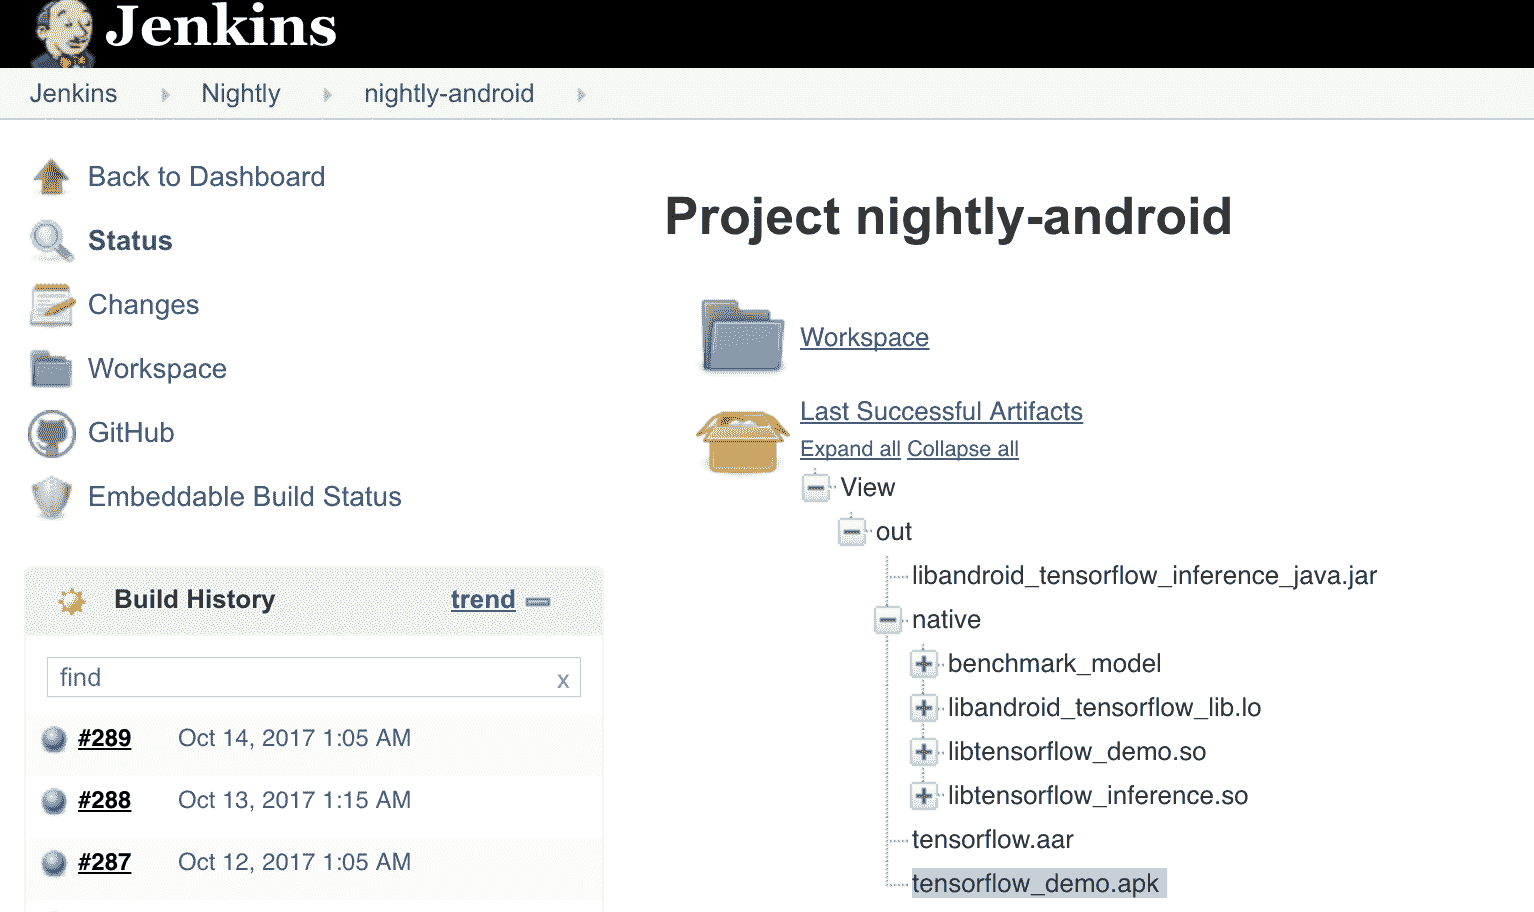Click build #289 status ball
This screenshot has width=1534, height=912.
click(x=54, y=739)
